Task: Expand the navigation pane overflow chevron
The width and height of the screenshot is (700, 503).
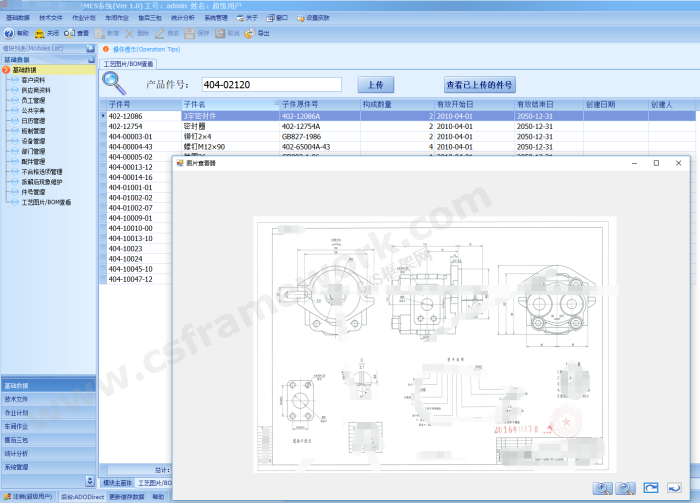Action: tap(90, 481)
